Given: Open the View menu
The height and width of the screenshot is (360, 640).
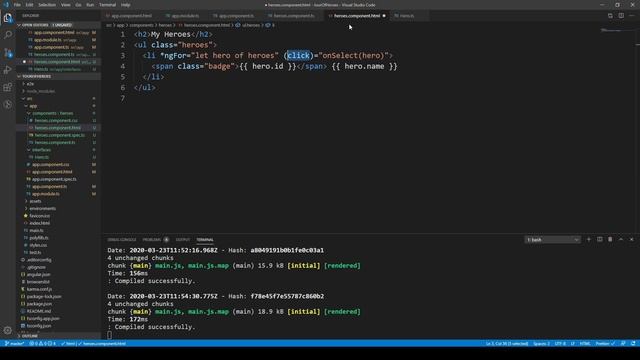Looking at the screenshot, I should click(66, 5).
